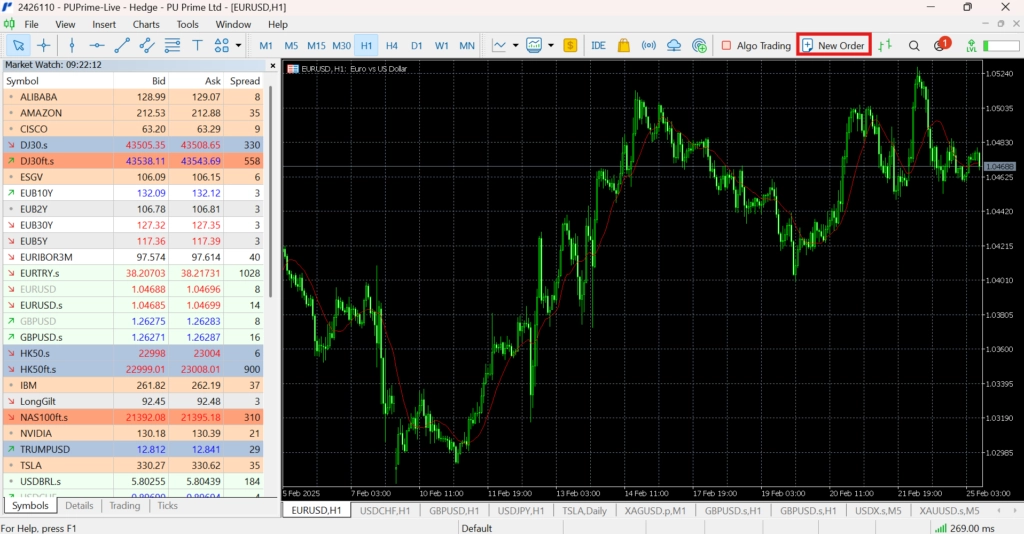The height and width of the screenshot is (534, 1024).
Task: Sort Market Watch by Symbol column
Action: pos(57,81)
